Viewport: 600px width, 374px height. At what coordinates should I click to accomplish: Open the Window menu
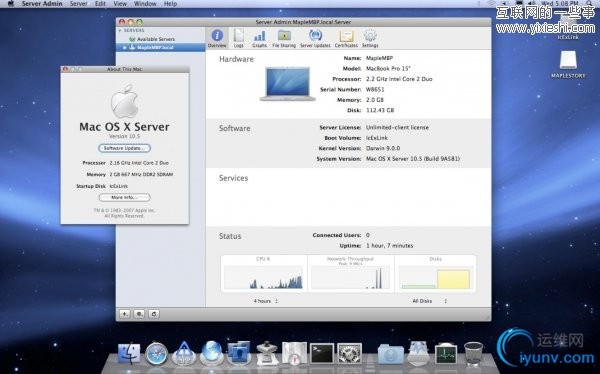[145, 4]
